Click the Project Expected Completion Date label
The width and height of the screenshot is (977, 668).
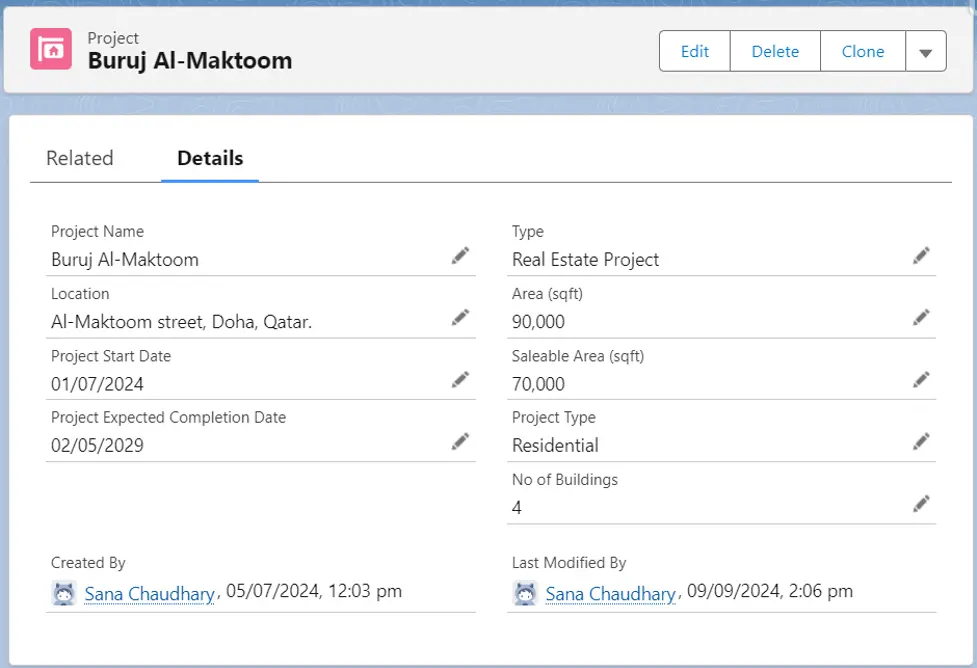click(168, 418)
